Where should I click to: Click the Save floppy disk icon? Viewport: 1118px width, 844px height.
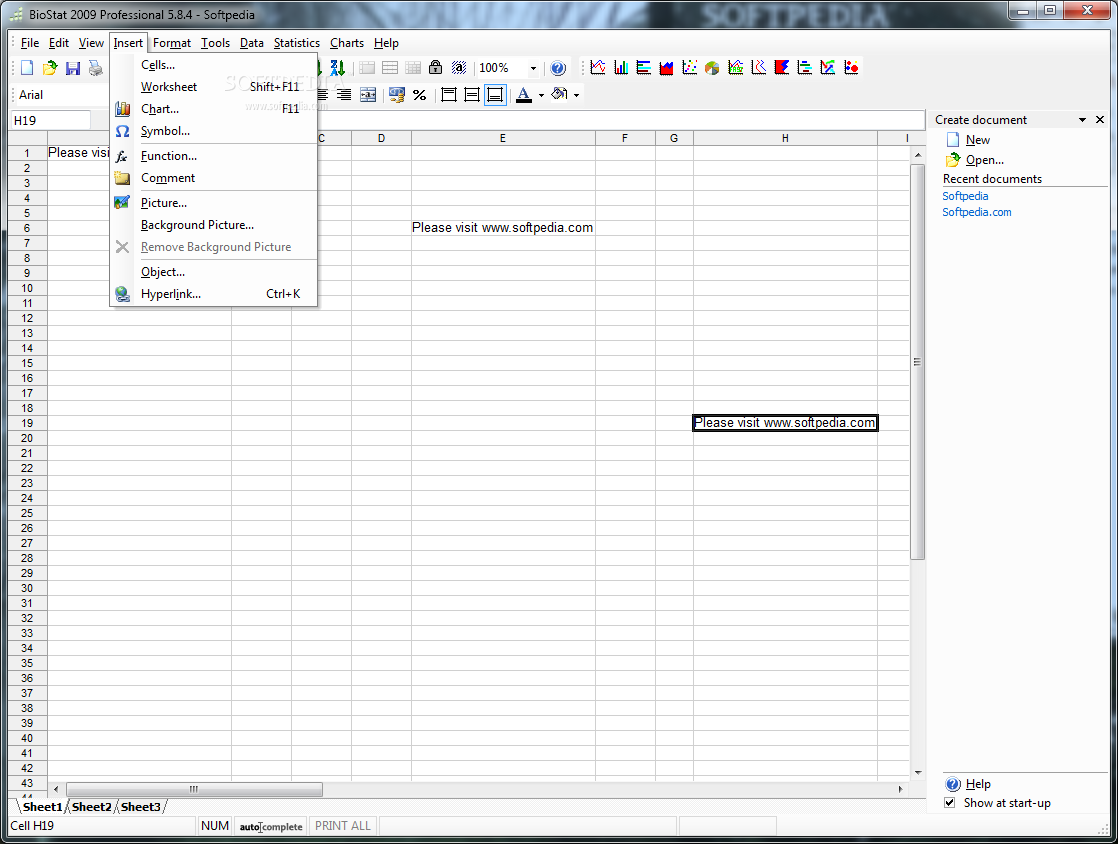click(73, 68)
